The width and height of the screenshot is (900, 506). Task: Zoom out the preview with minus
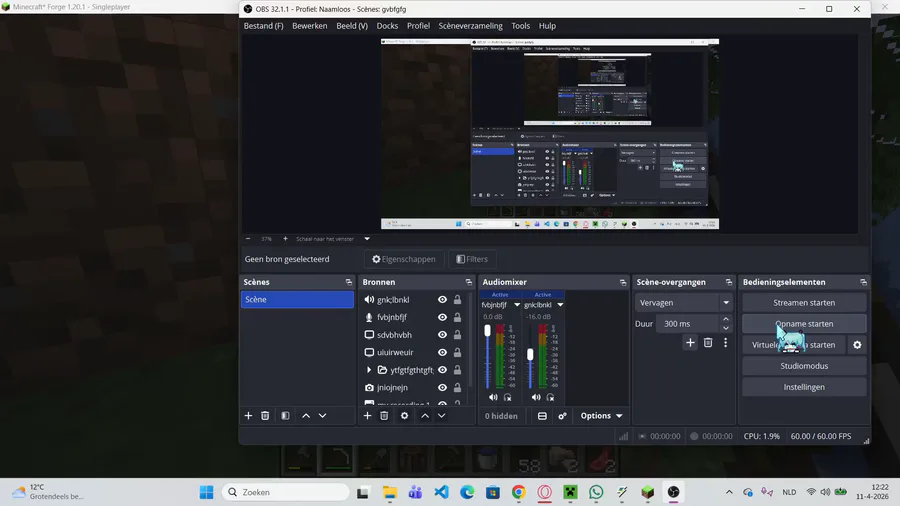coord(248,239)
